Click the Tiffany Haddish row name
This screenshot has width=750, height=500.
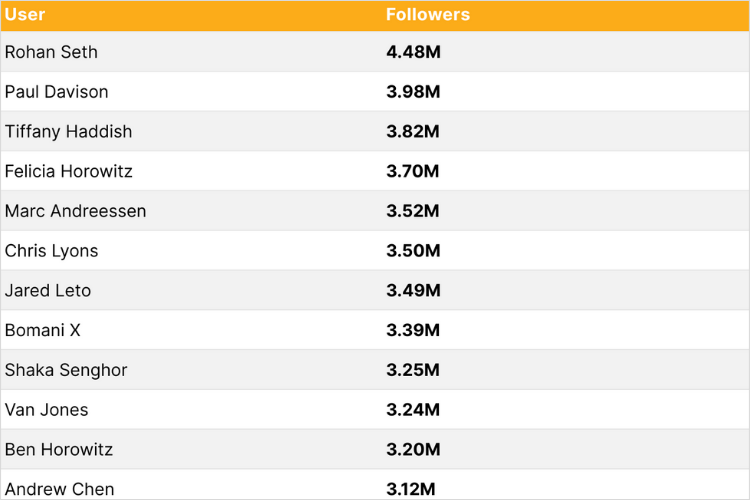[68, 131]
